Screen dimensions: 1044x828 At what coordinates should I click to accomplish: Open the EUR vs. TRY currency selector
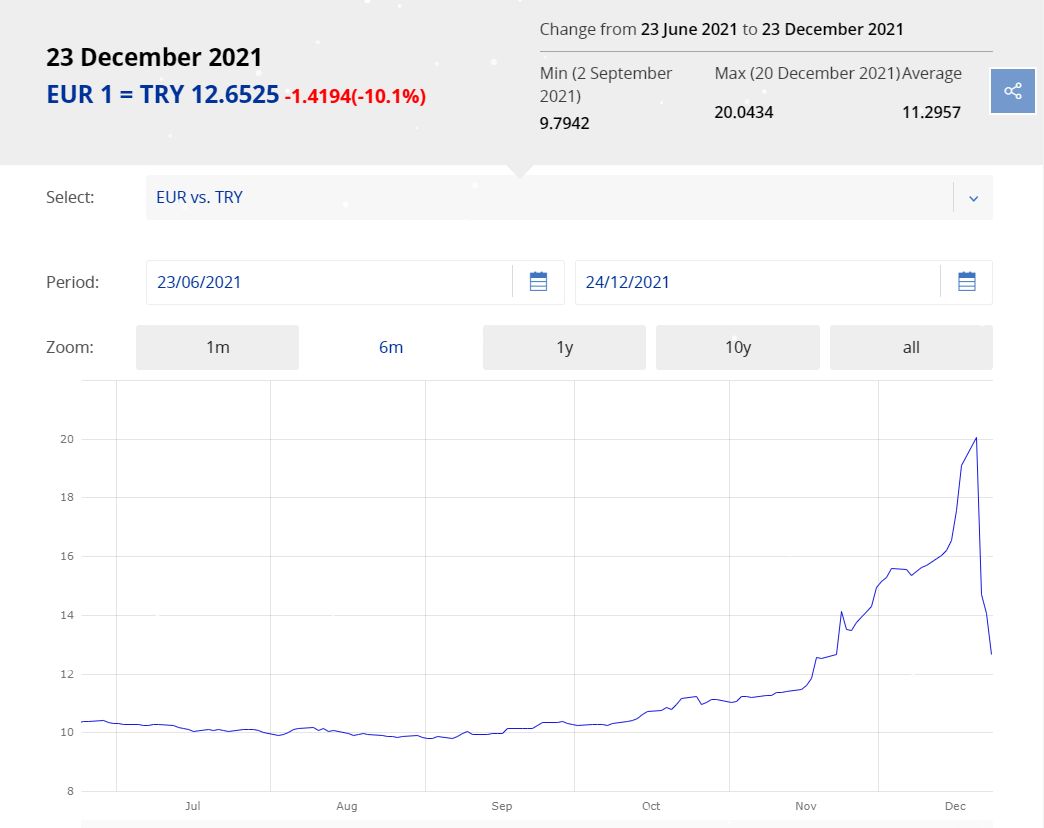coord(548,198)
